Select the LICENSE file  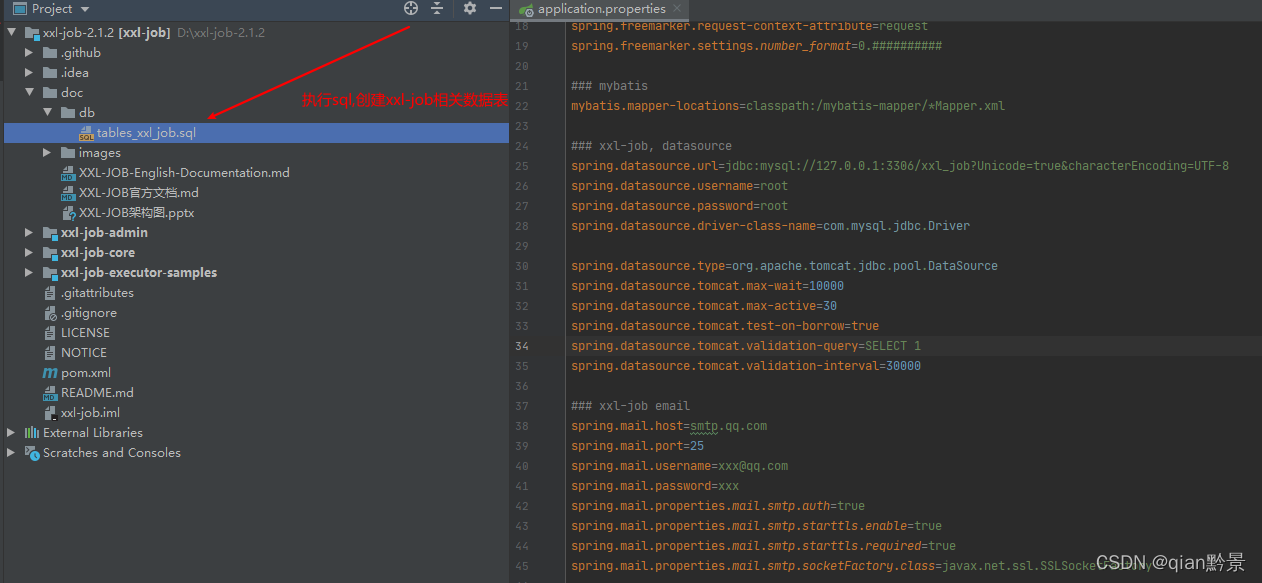click(85, 333)
